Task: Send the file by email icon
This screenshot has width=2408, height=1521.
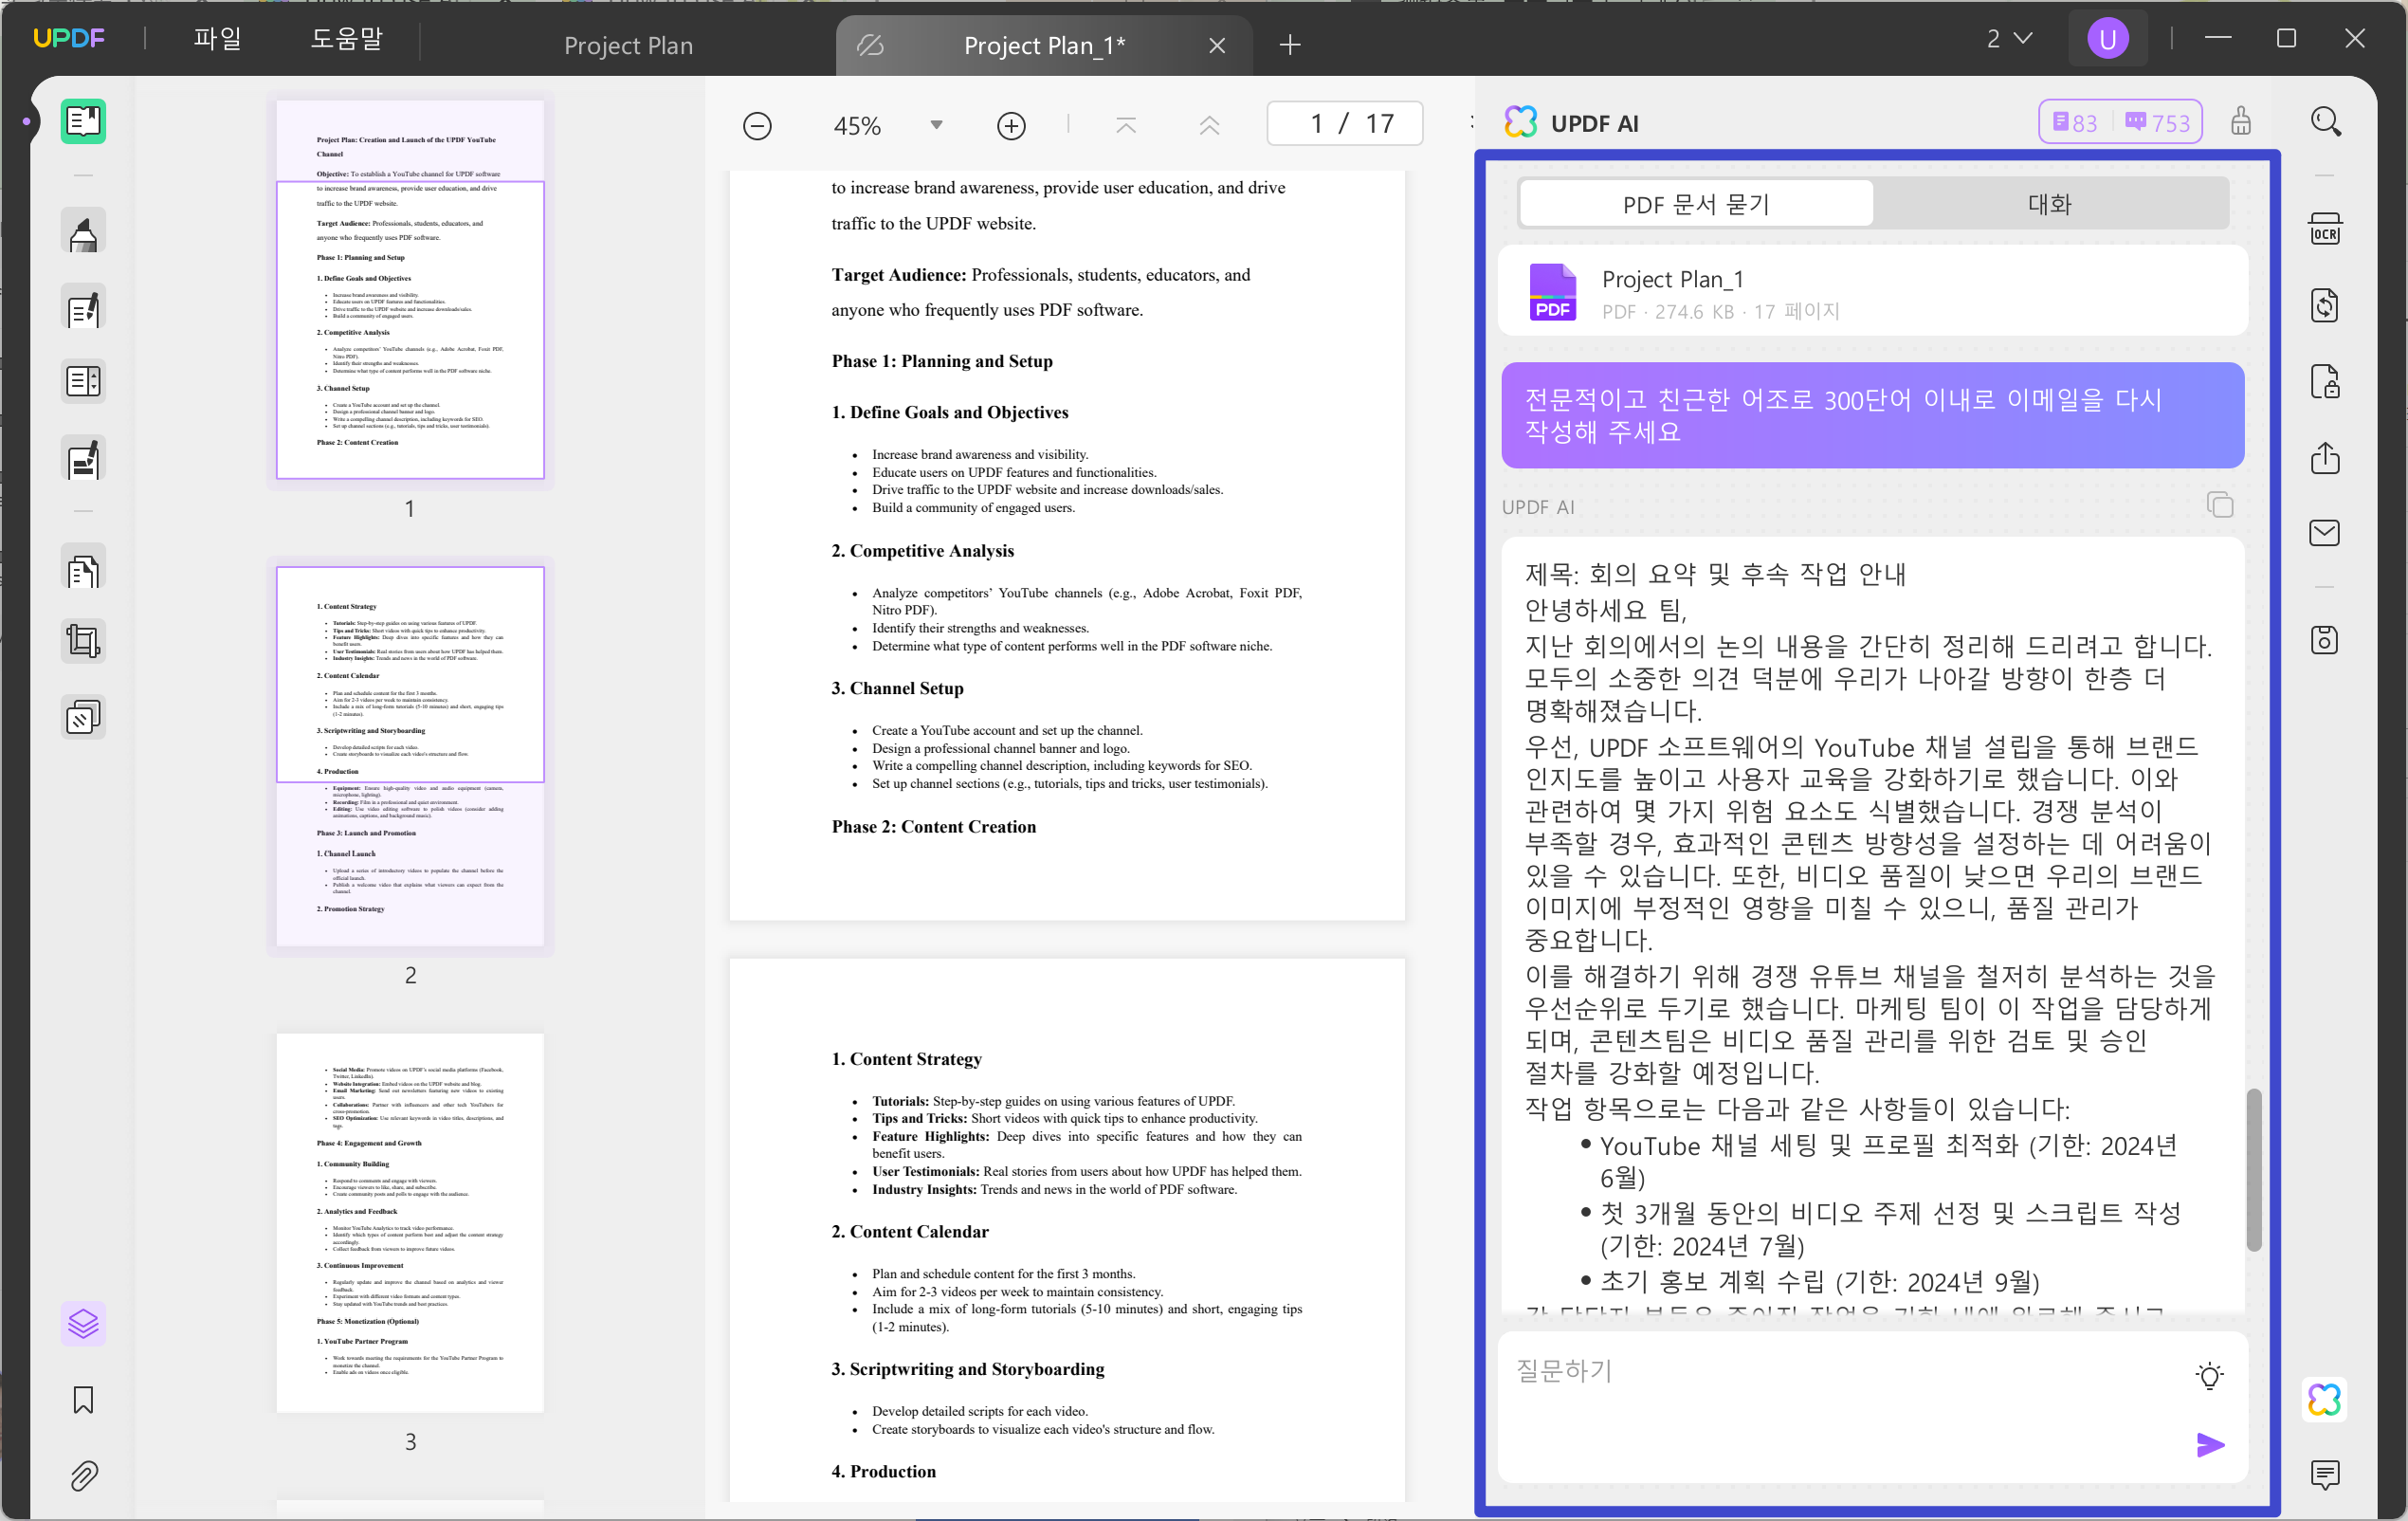Action: pos(2325,533)
